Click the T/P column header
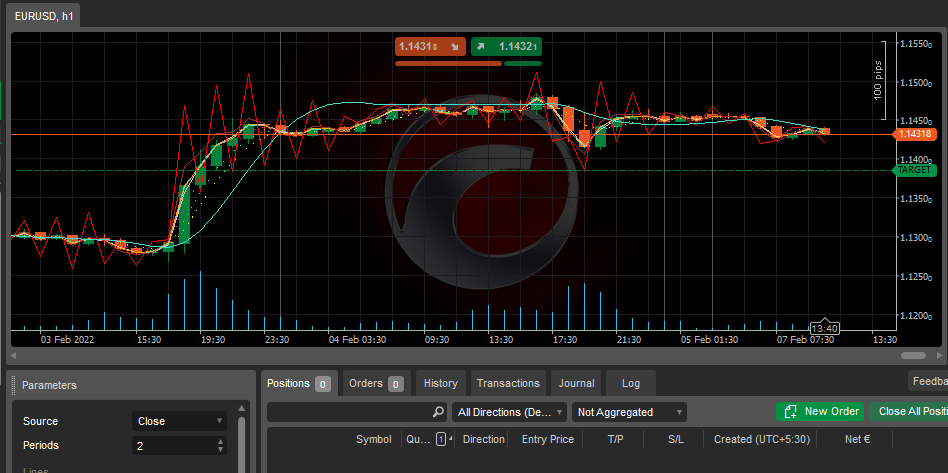Image resolution: width=948 pixels, height=473 pixels. [x=615, y=439]
